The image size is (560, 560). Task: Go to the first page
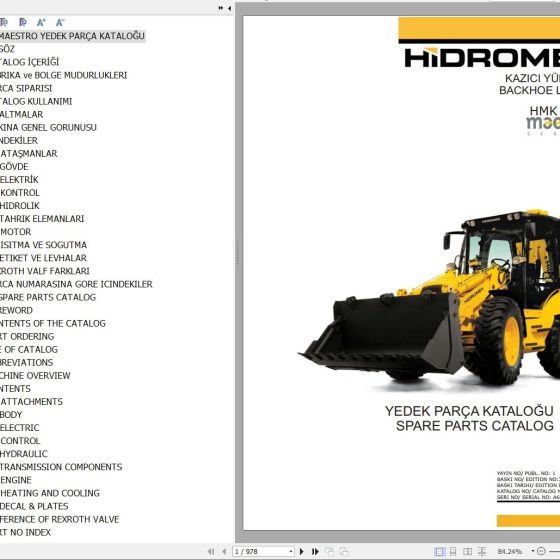tap(211, 551)
